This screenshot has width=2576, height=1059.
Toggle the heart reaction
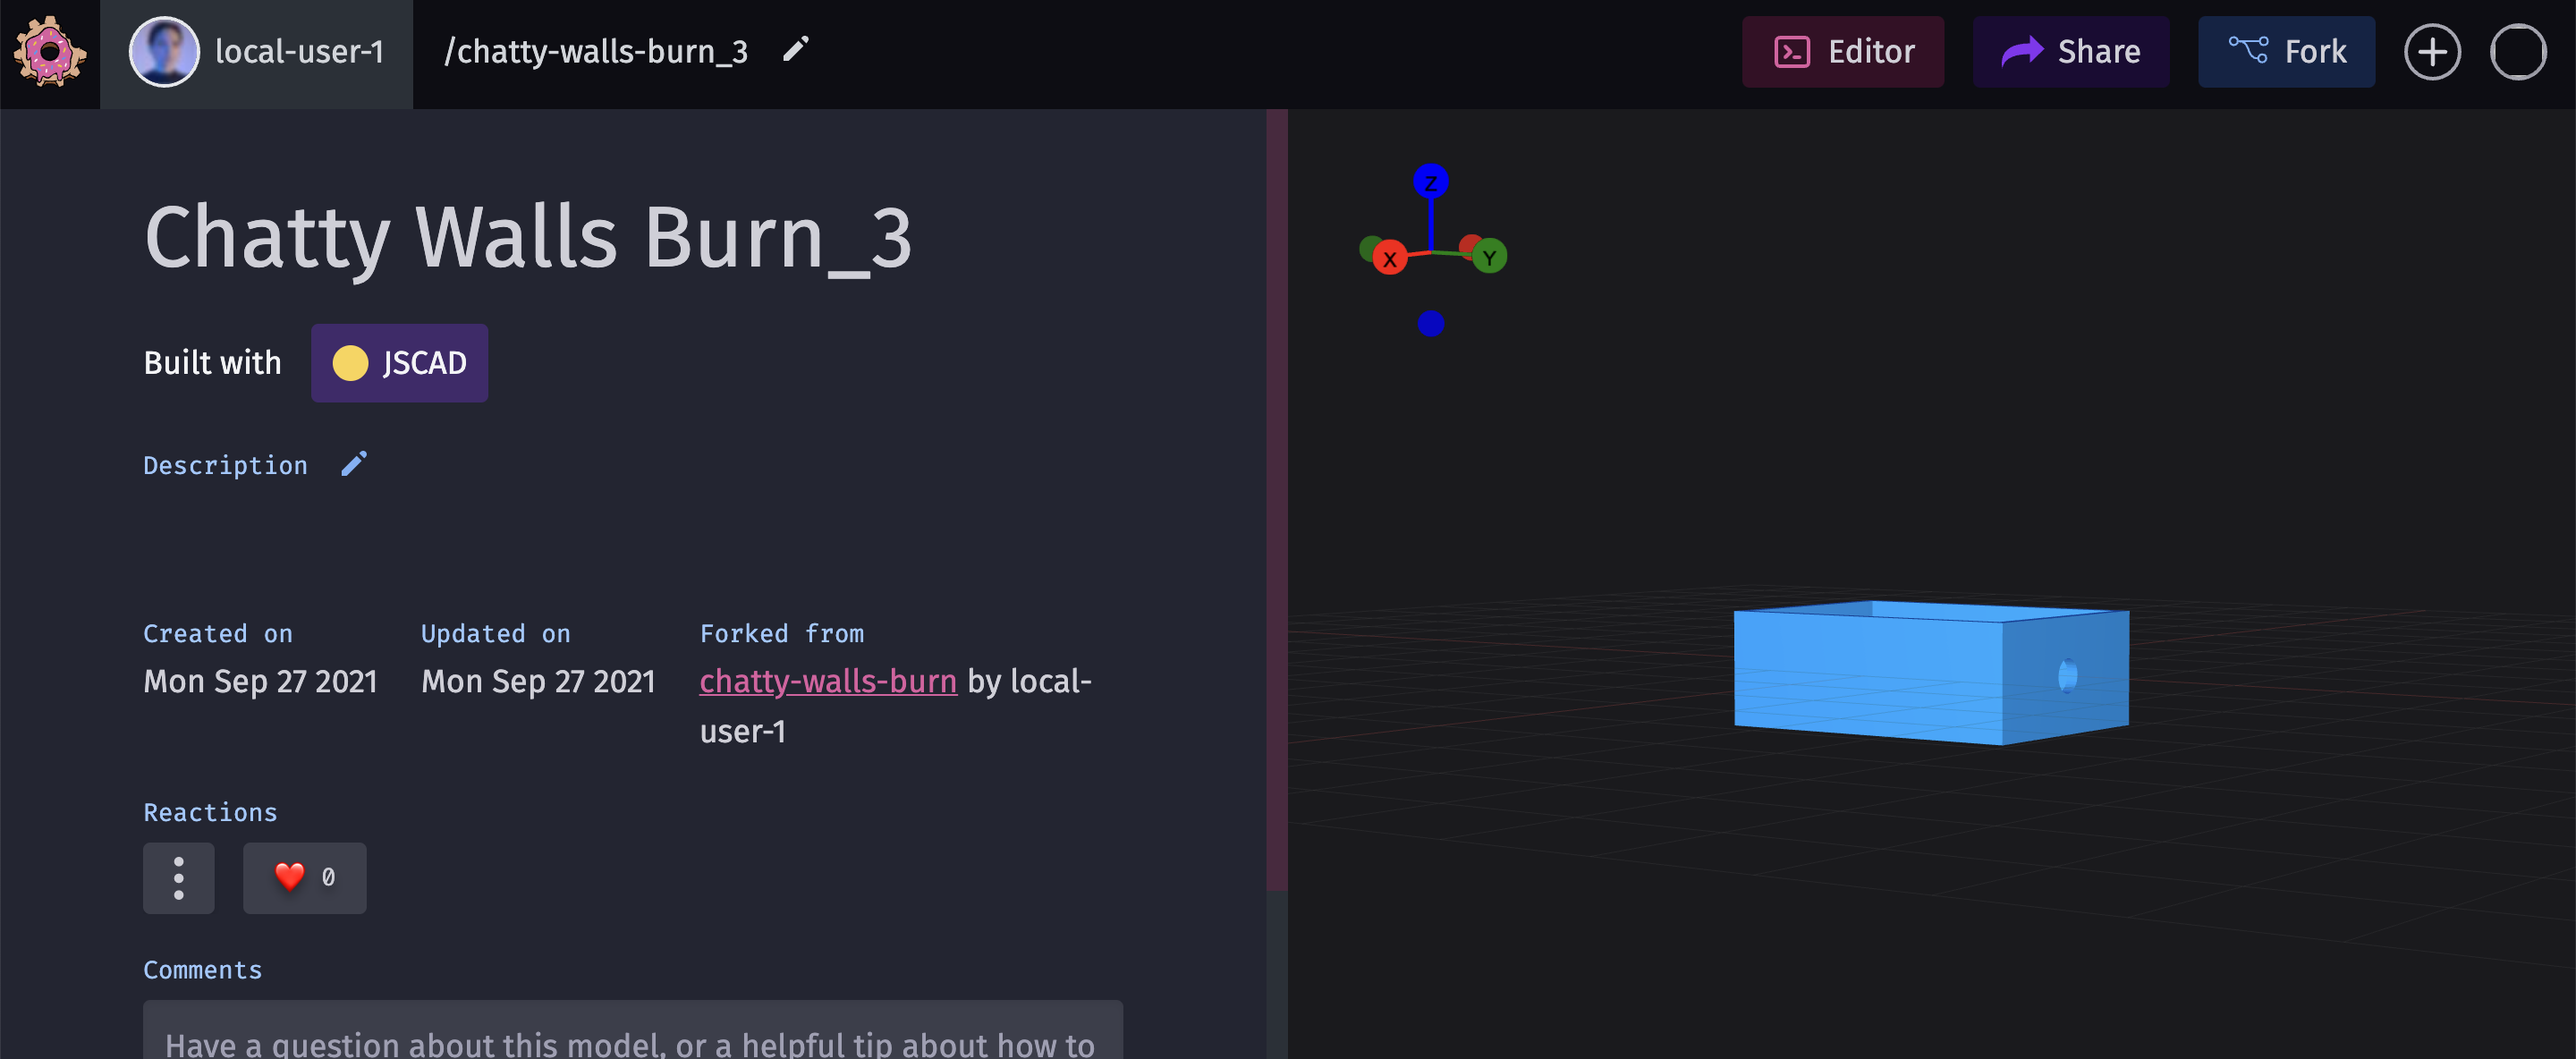[304, 877]
